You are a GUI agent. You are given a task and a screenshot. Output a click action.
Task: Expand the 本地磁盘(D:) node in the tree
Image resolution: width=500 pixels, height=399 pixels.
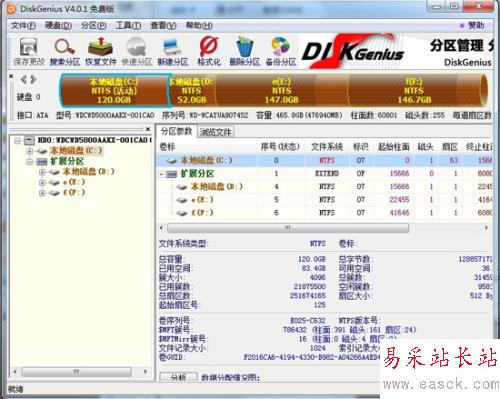point(42,172)
